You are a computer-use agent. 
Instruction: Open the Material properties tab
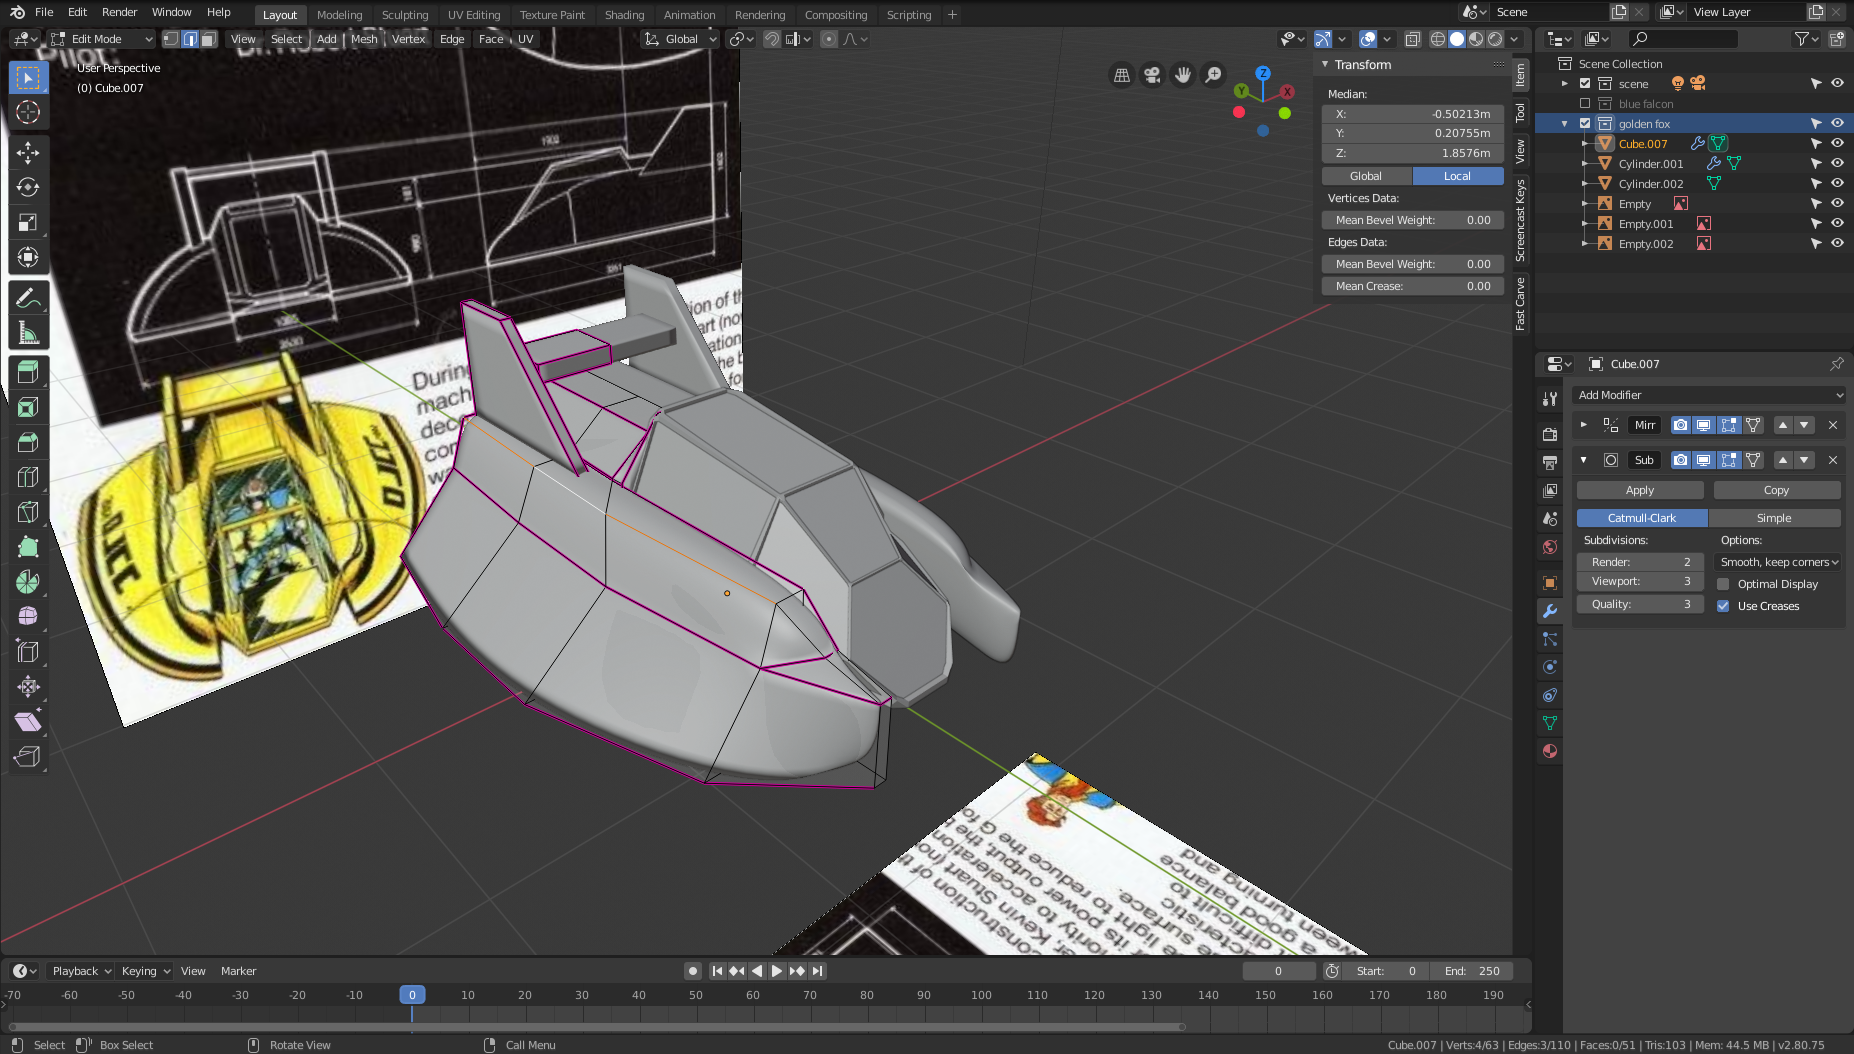[x=1550, y=750]
